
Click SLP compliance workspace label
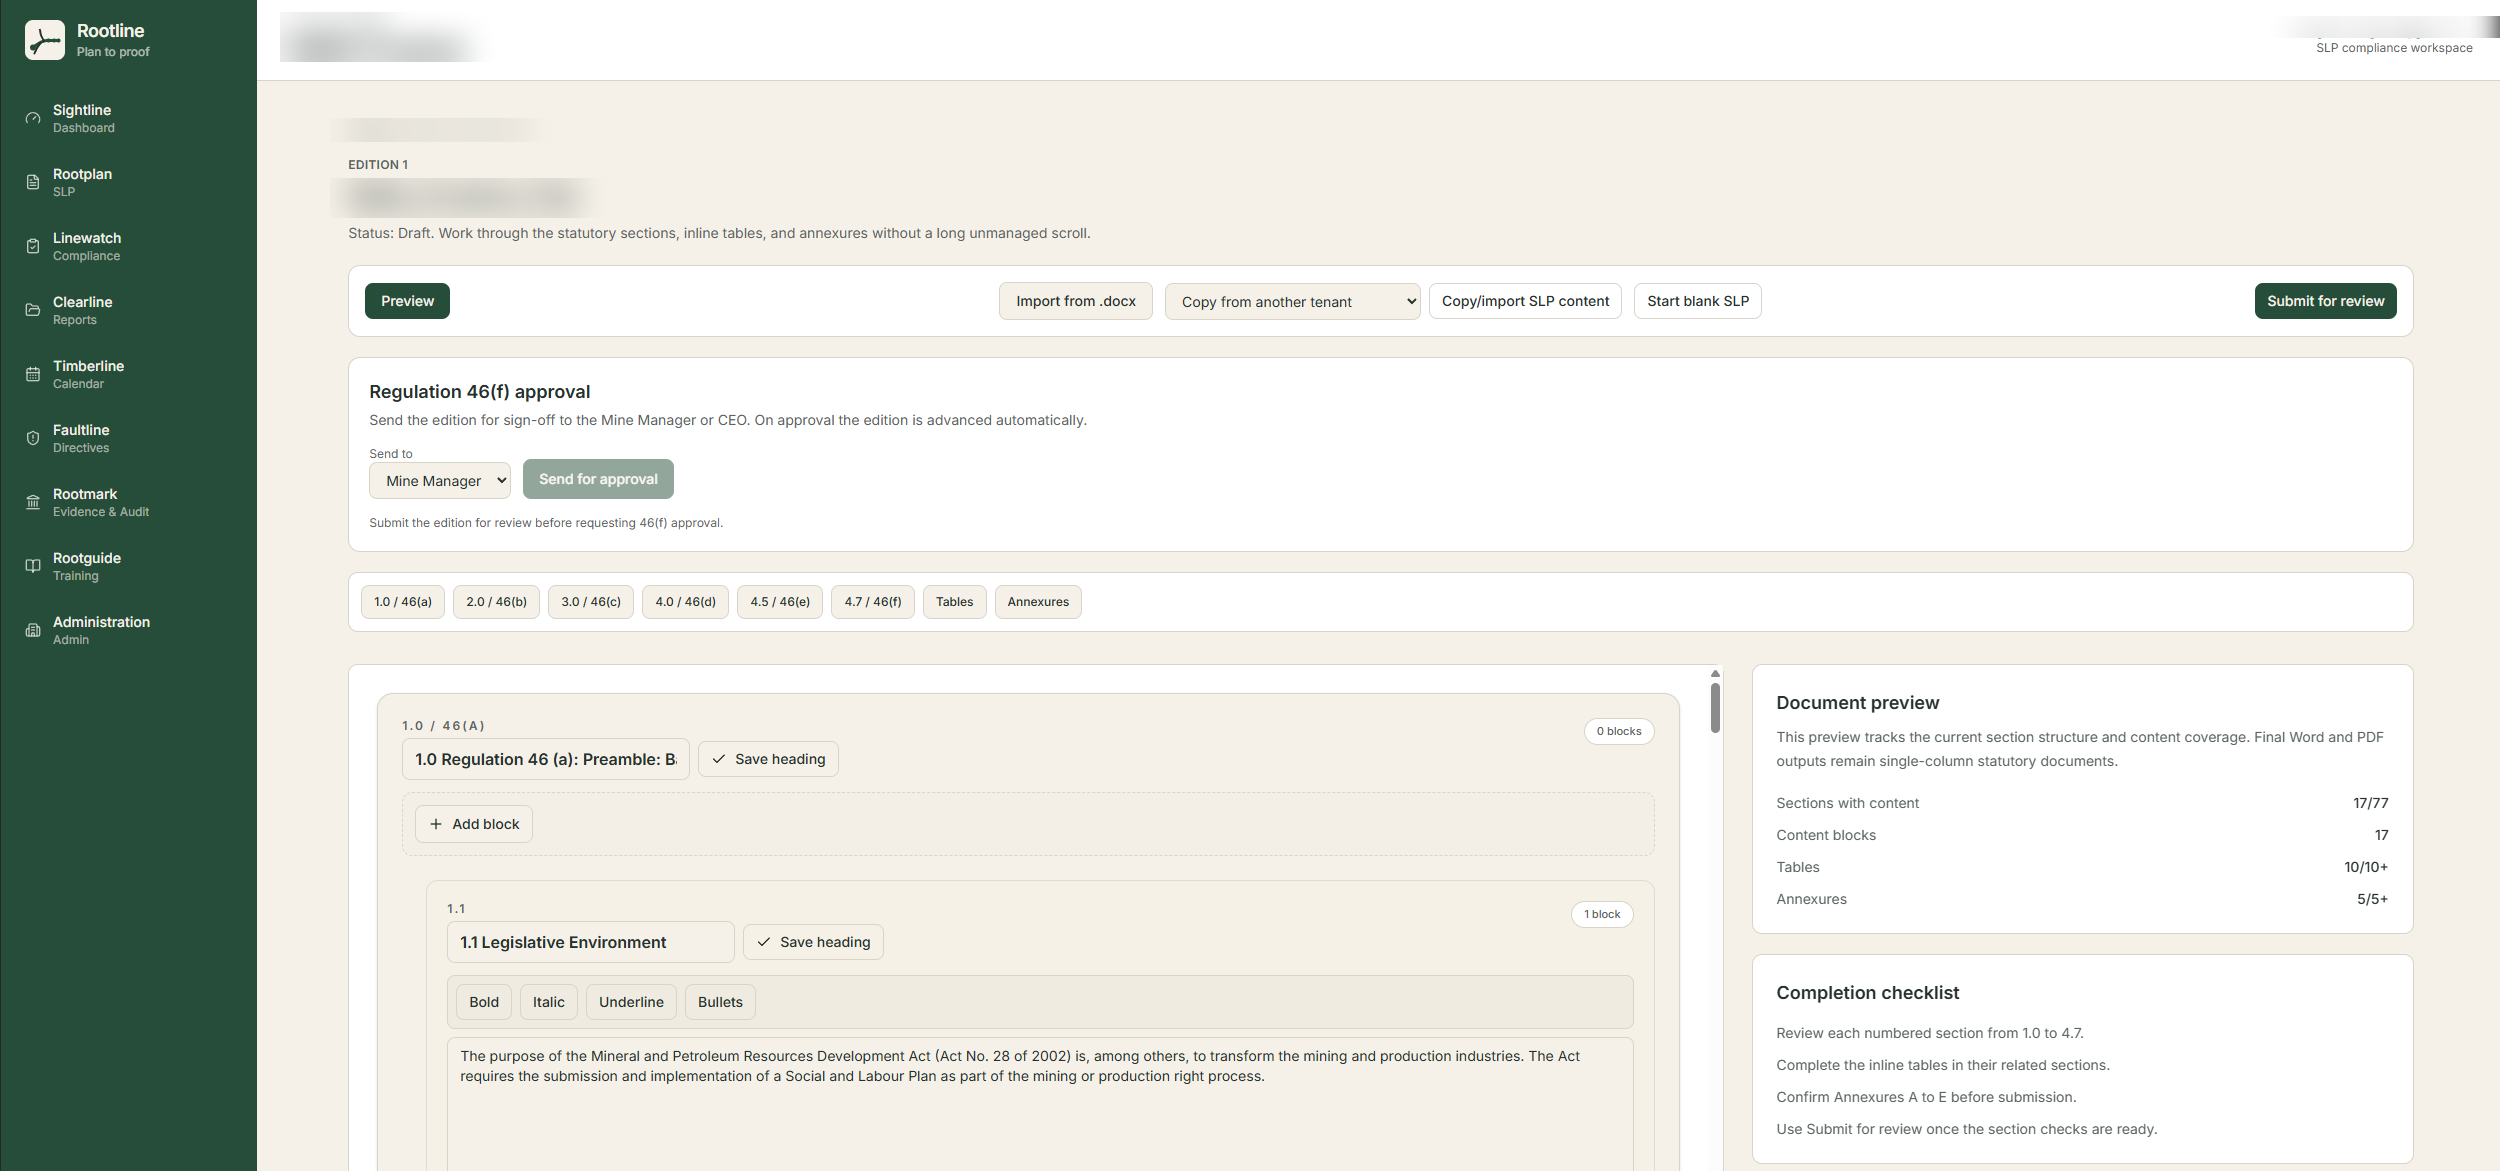pos(2394,48)
